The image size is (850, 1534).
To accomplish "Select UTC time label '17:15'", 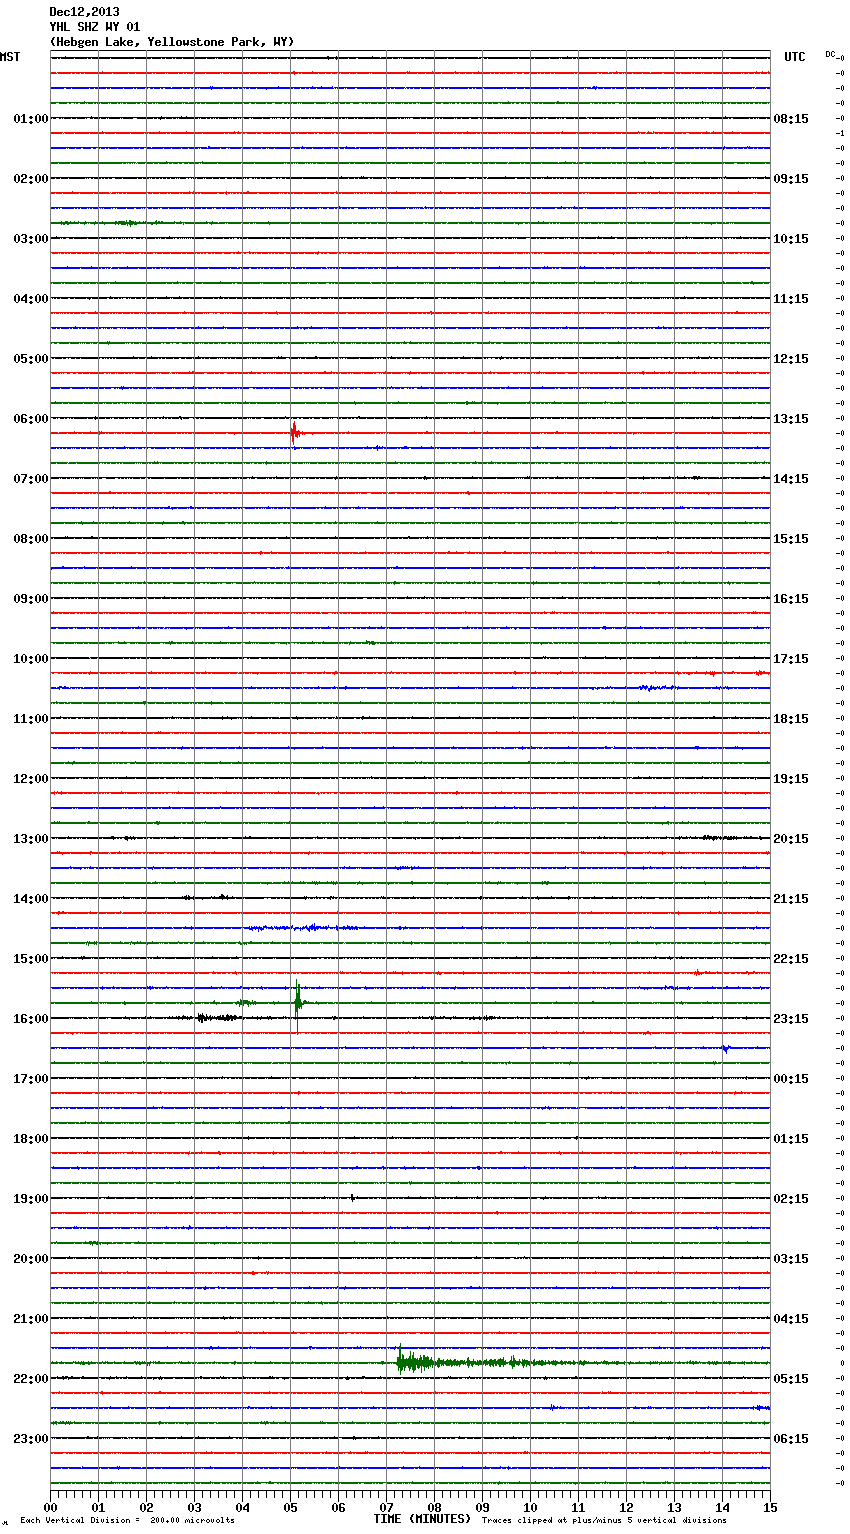I will (791, 659).
